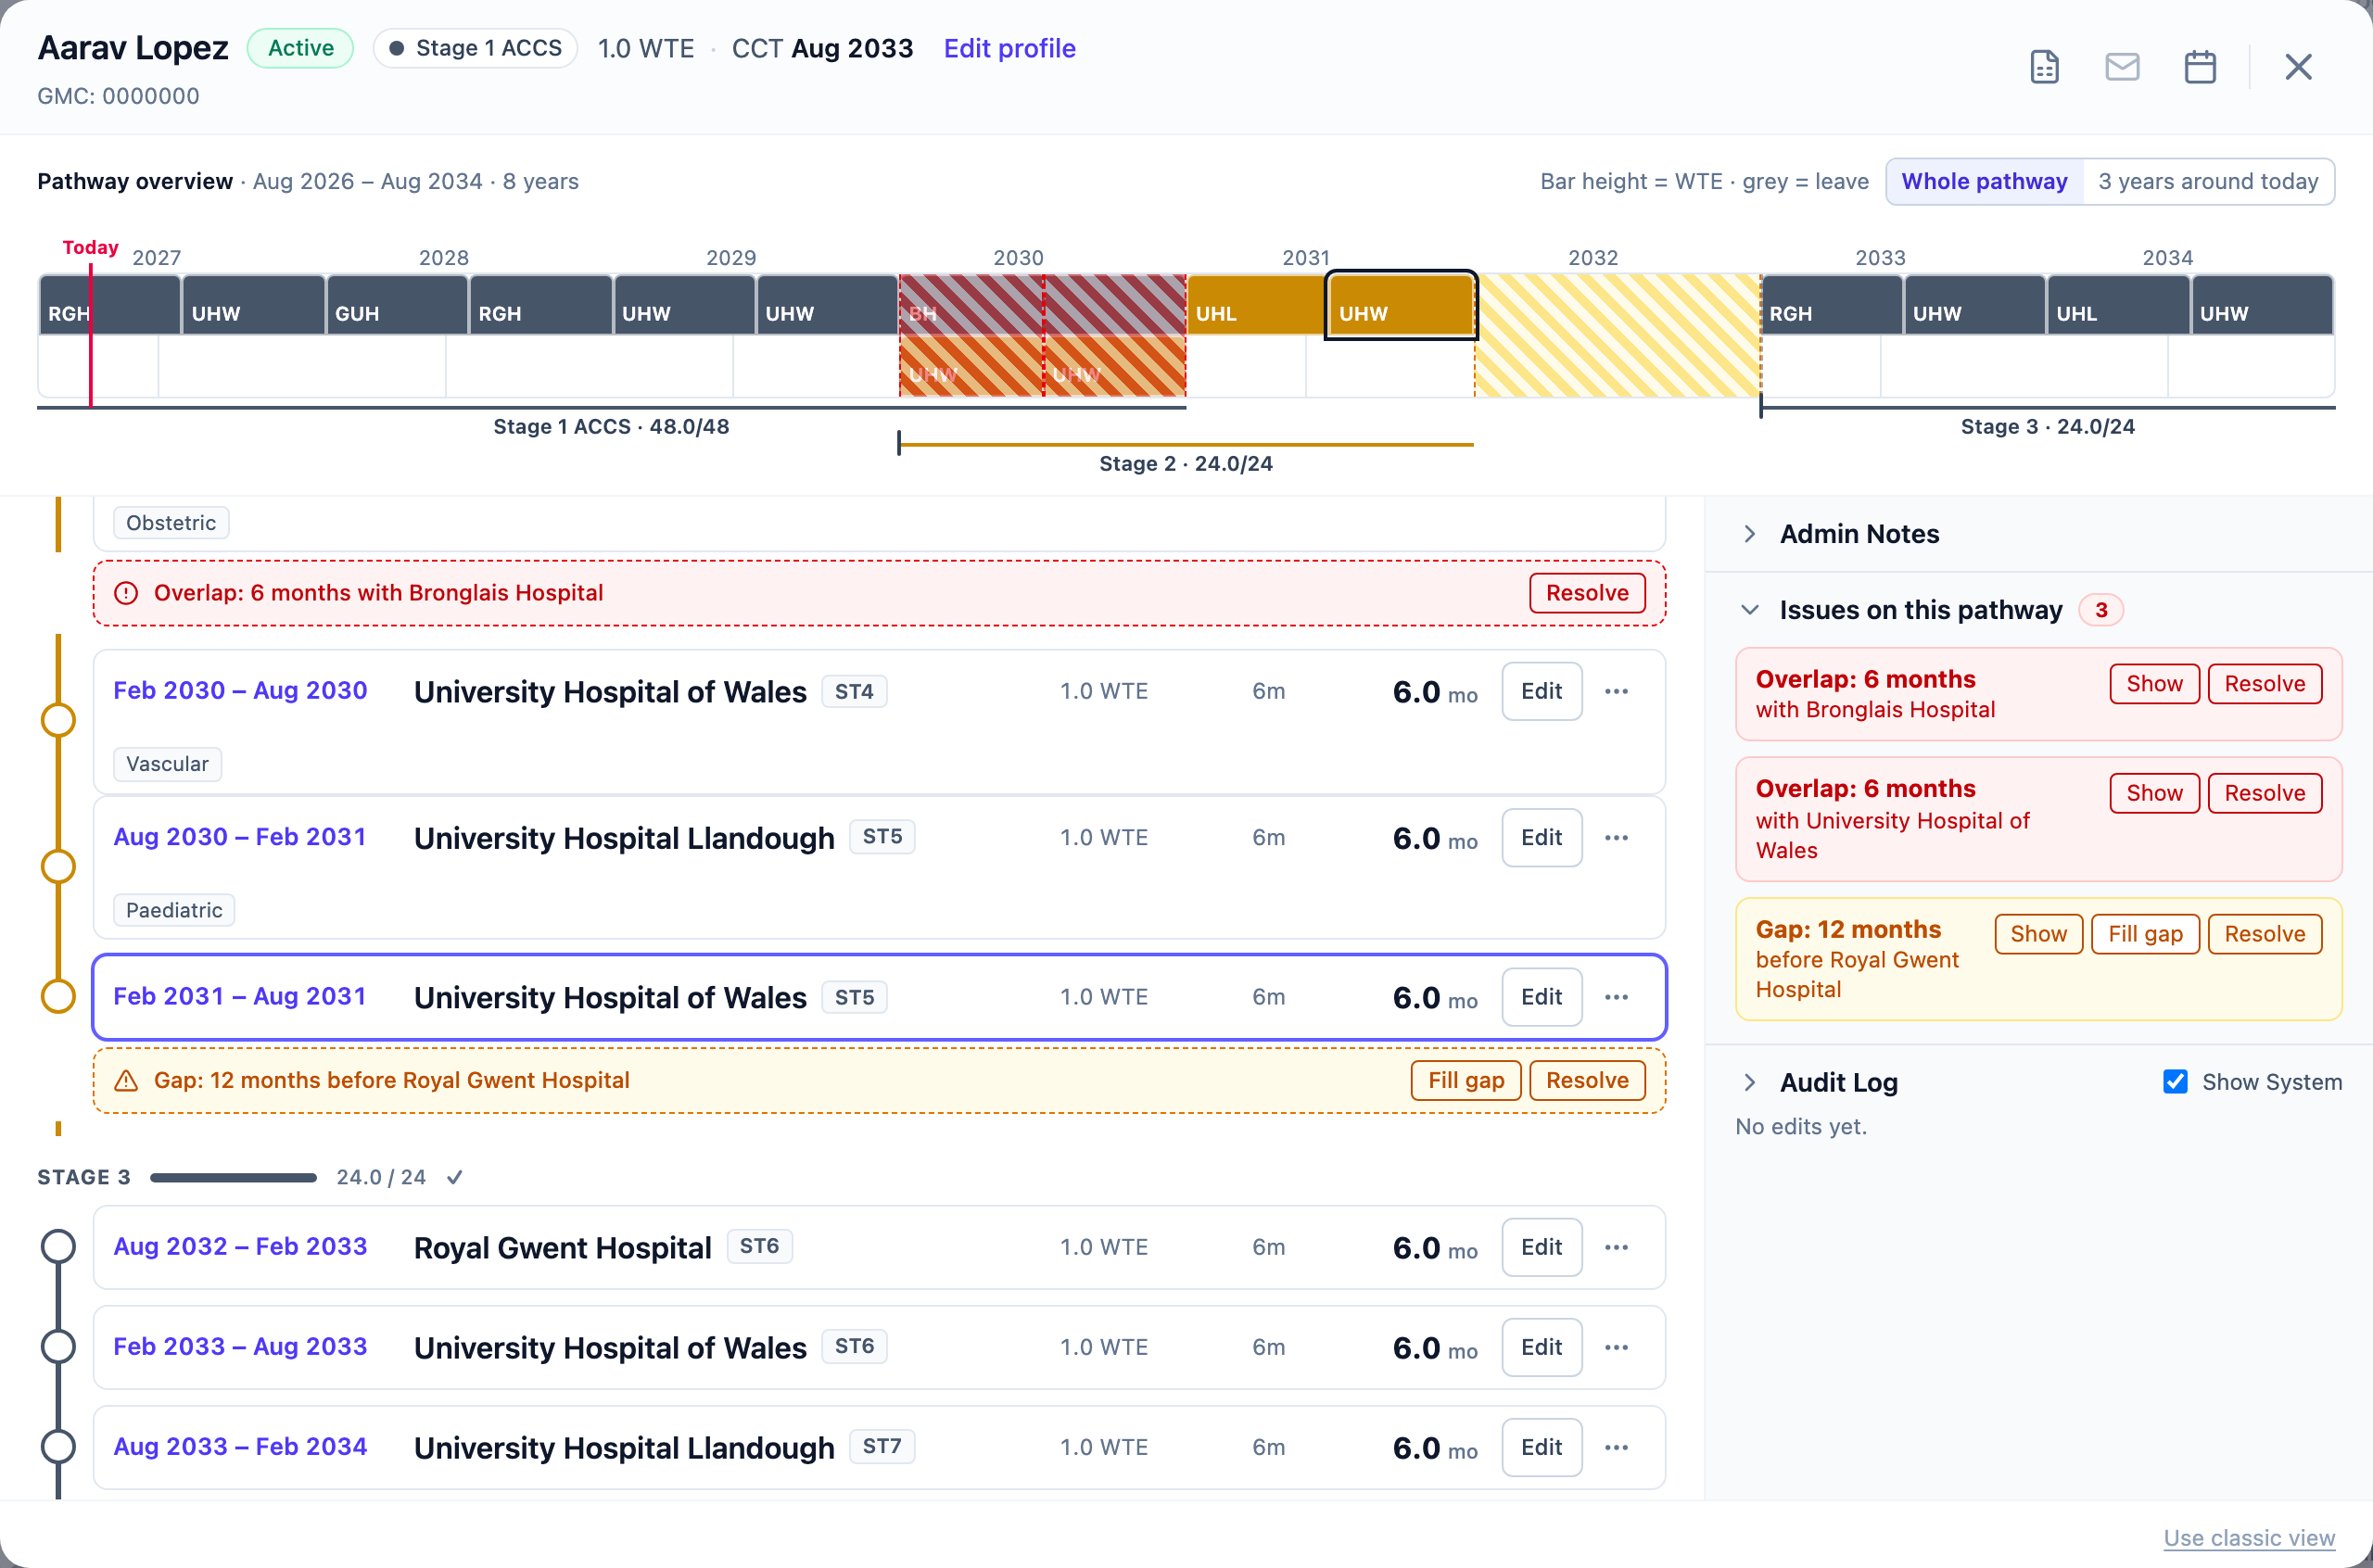Edit the Feb 2030 – Aug 2030 placement
Viewport: 2373px width, 1568px height.
tap(1541, 691)
